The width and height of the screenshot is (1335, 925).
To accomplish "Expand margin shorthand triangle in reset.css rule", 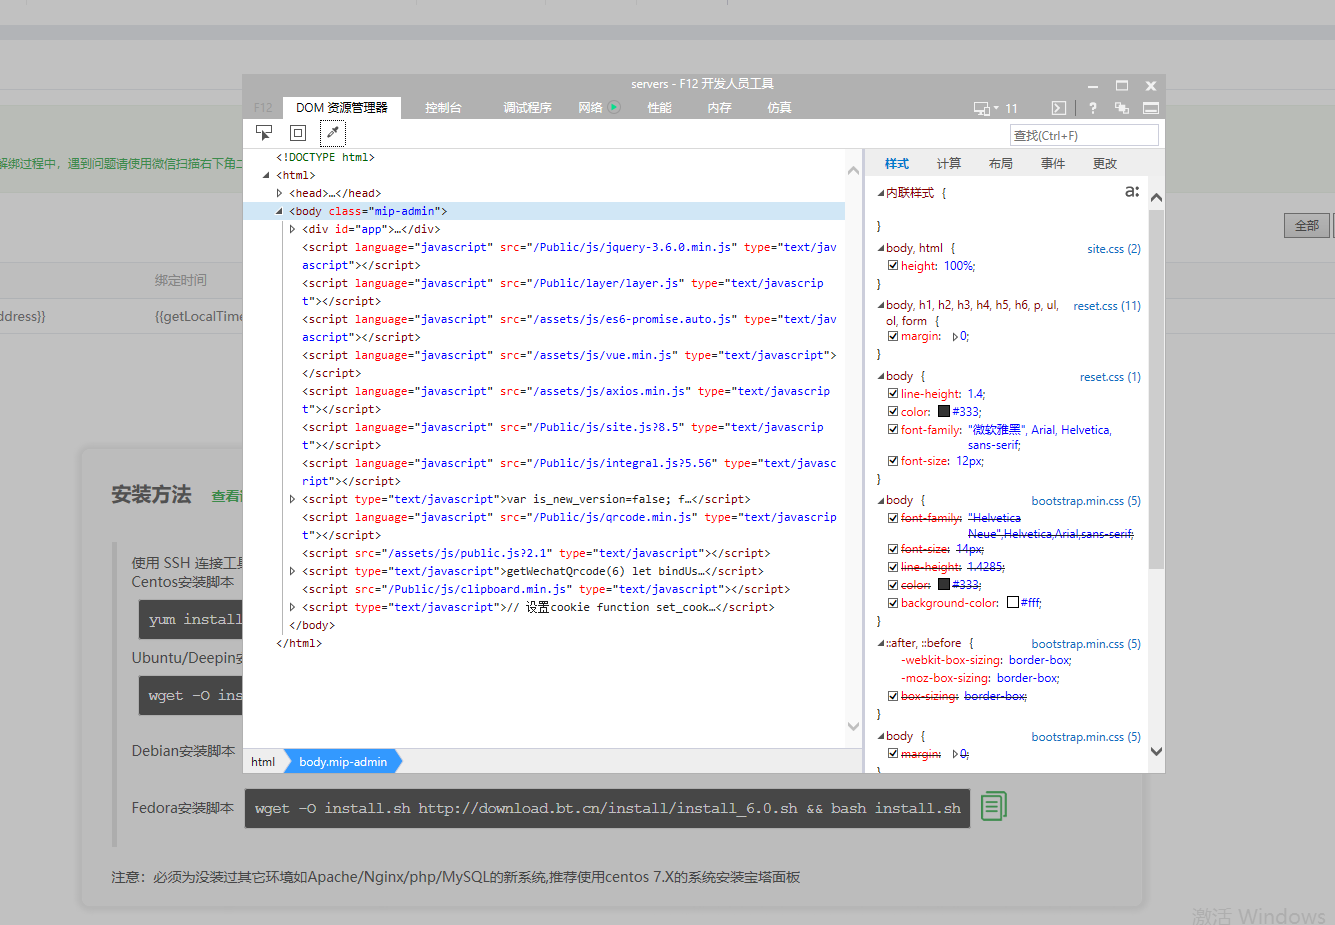I will click(955, 337).
